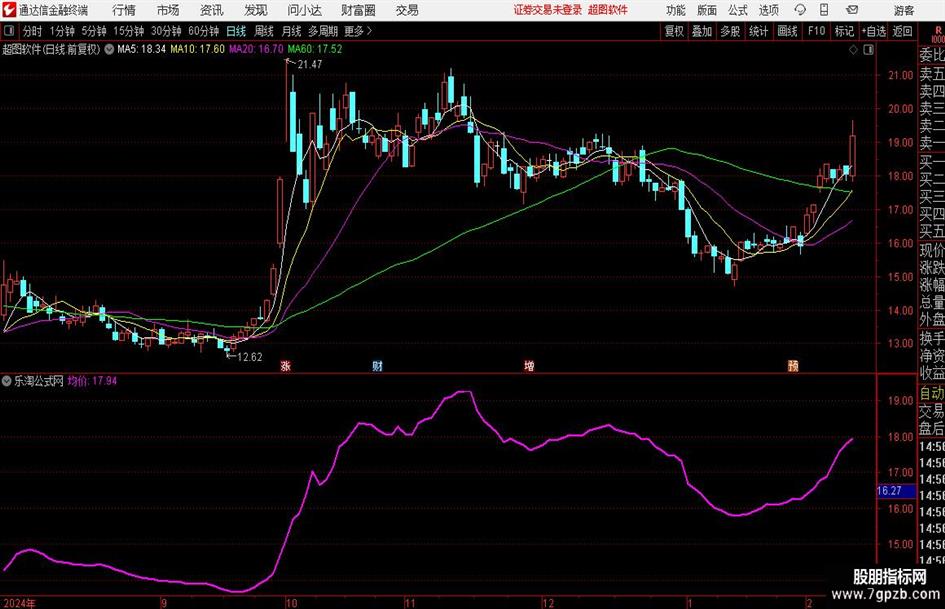Click the 均价: 17.94 indicator value
Screen dimensions: 945x609
tap(92, 381)
